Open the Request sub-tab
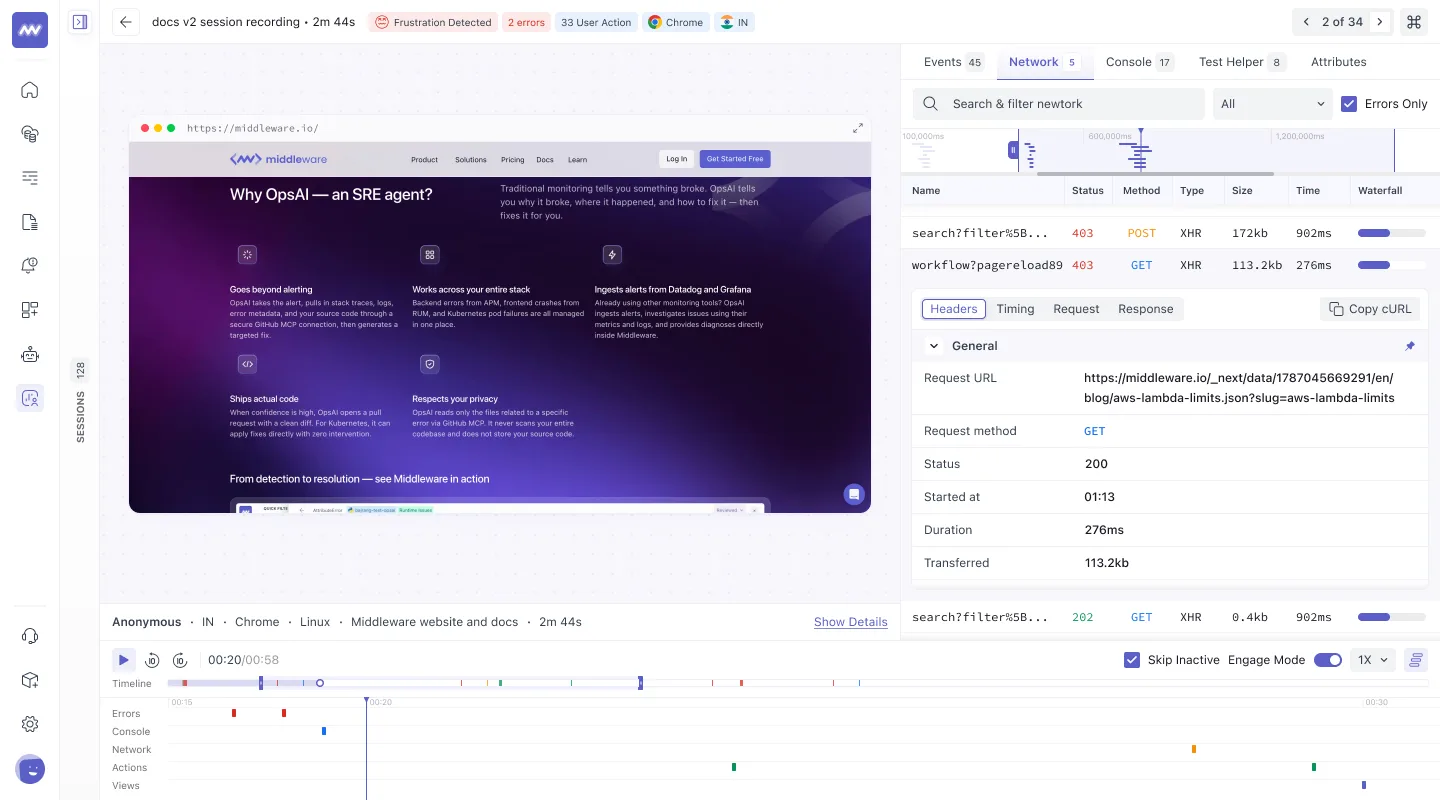The image size is (1440, 800). click(x=1076, y=309)
